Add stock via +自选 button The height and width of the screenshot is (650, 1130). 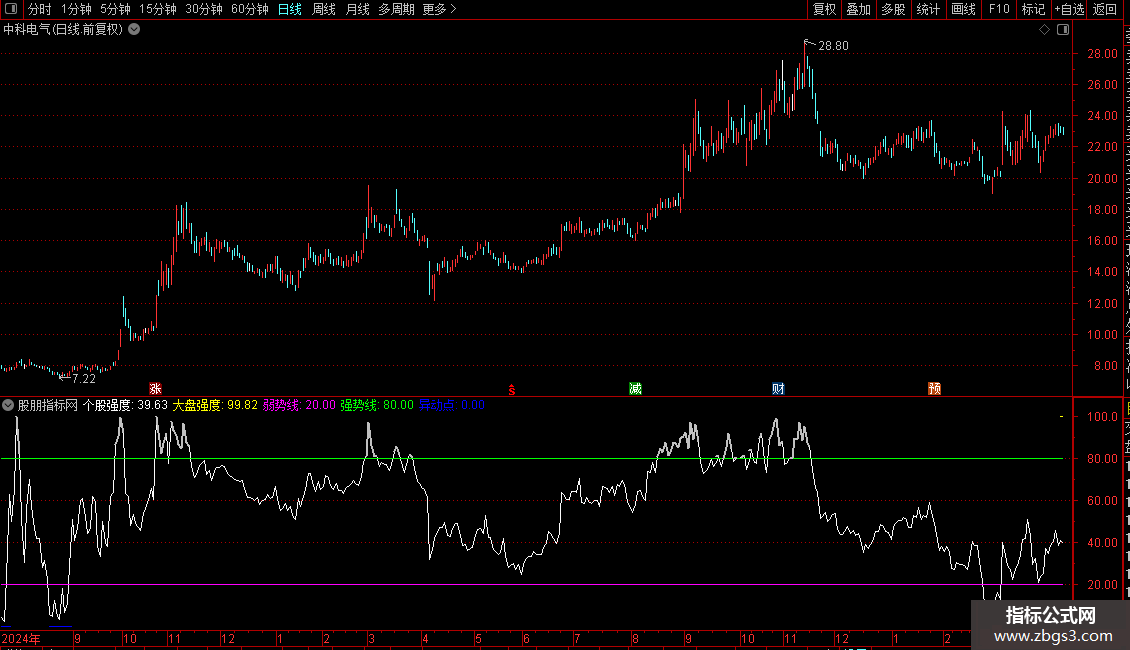(1069, 9)
